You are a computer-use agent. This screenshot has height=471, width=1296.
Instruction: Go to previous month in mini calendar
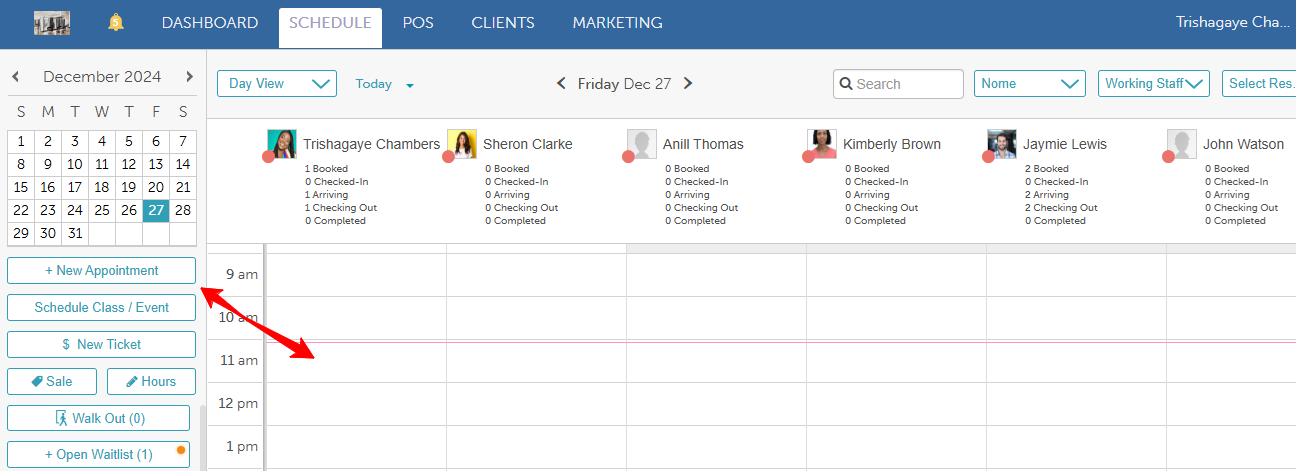click(x=16, y=77)
